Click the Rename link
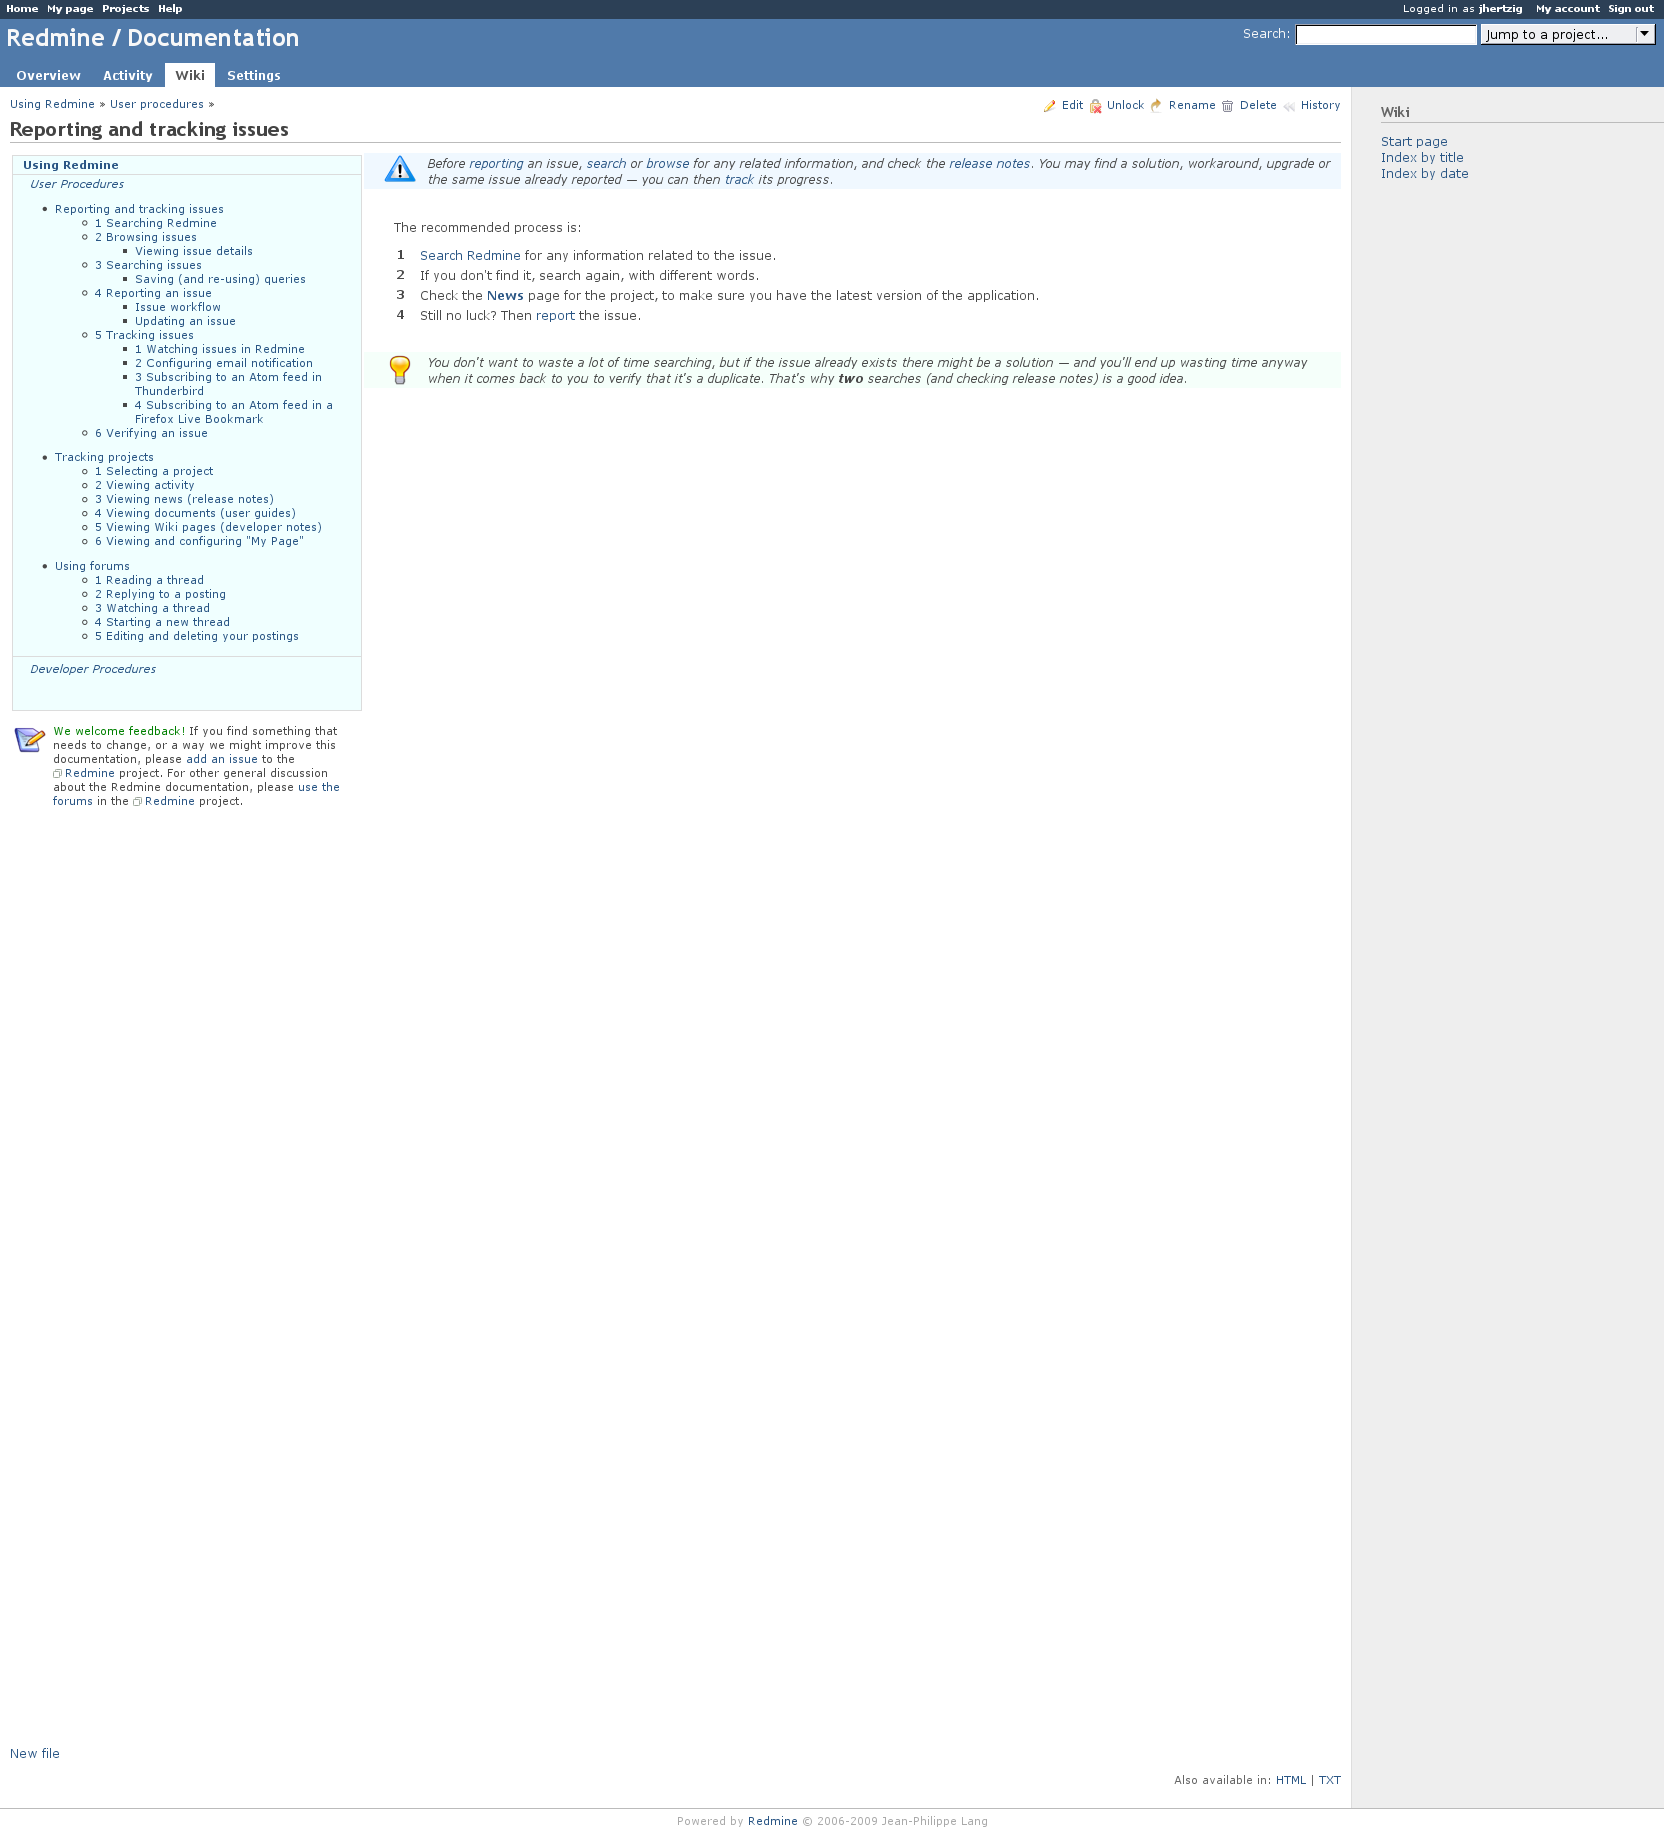1664x1833 pixels. pyautogui.click(x=1192, y=105)
